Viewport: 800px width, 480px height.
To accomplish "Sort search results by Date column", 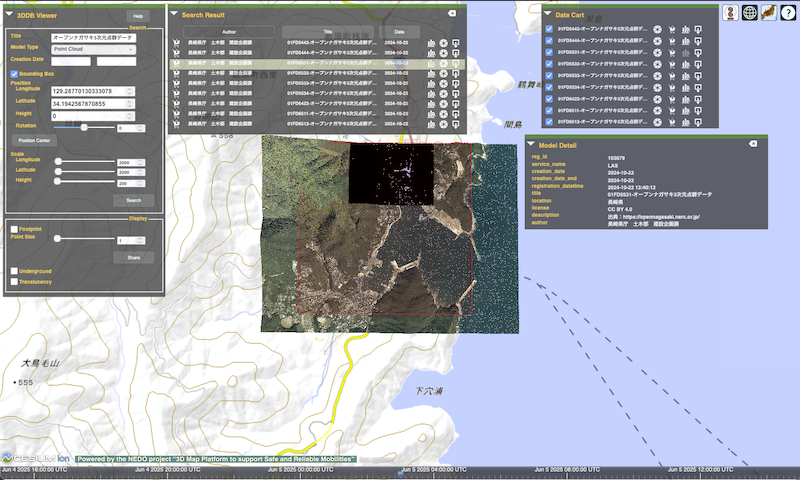I will [399, 32].
